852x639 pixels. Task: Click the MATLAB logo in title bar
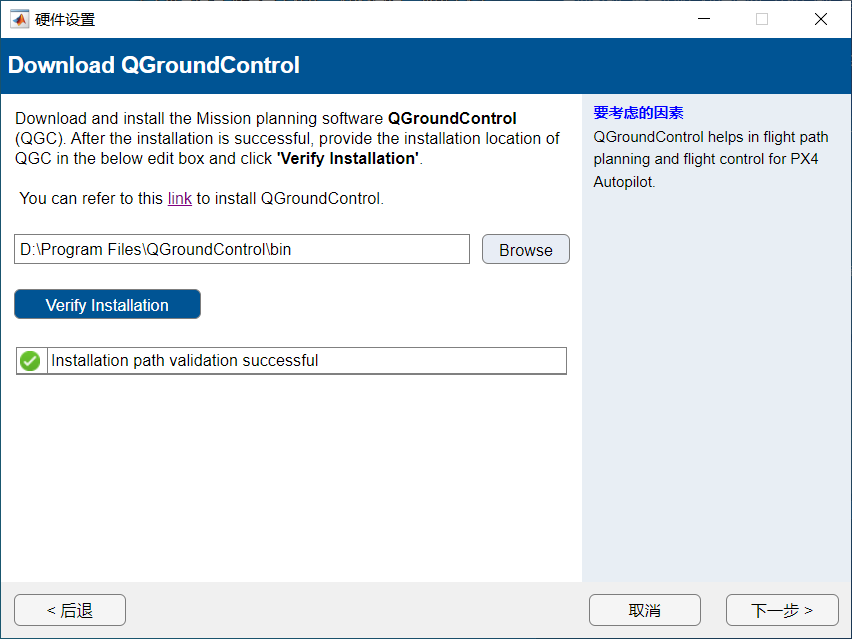(x=19, y=19)
